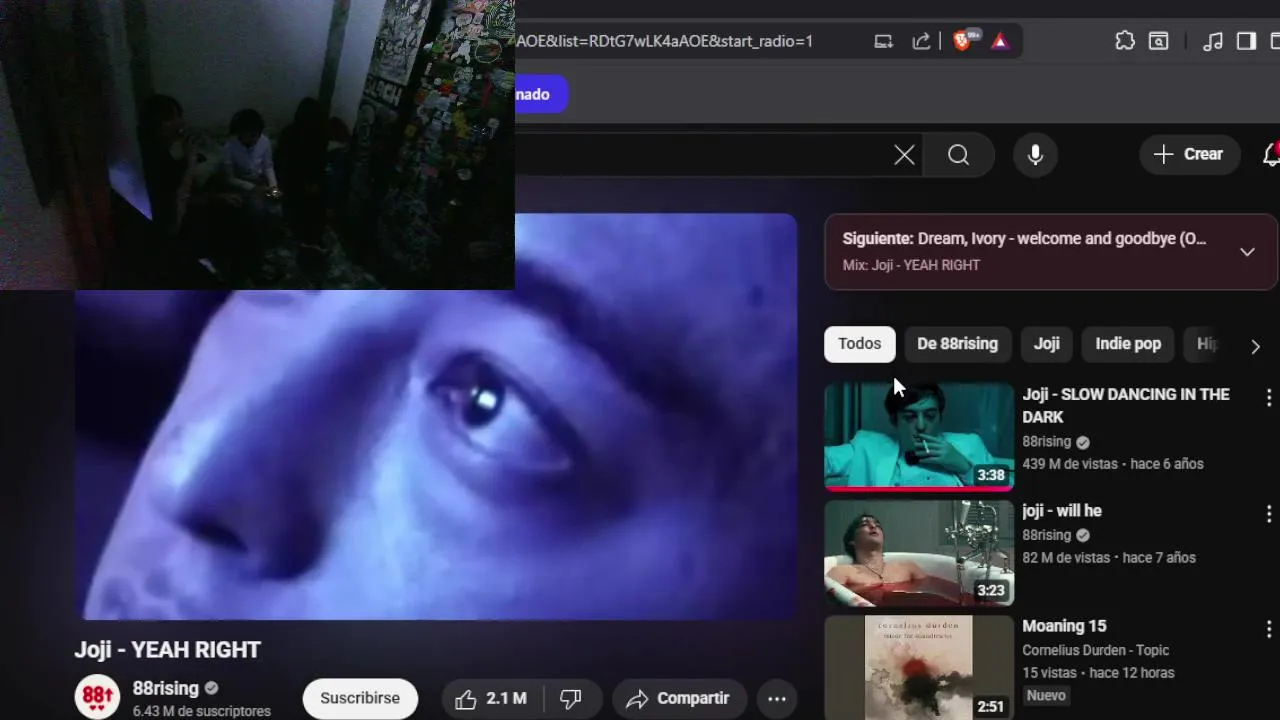Click '439 M de vistas' text
The width and height of the screenshot is (1280, 720).
[1070, 464]
